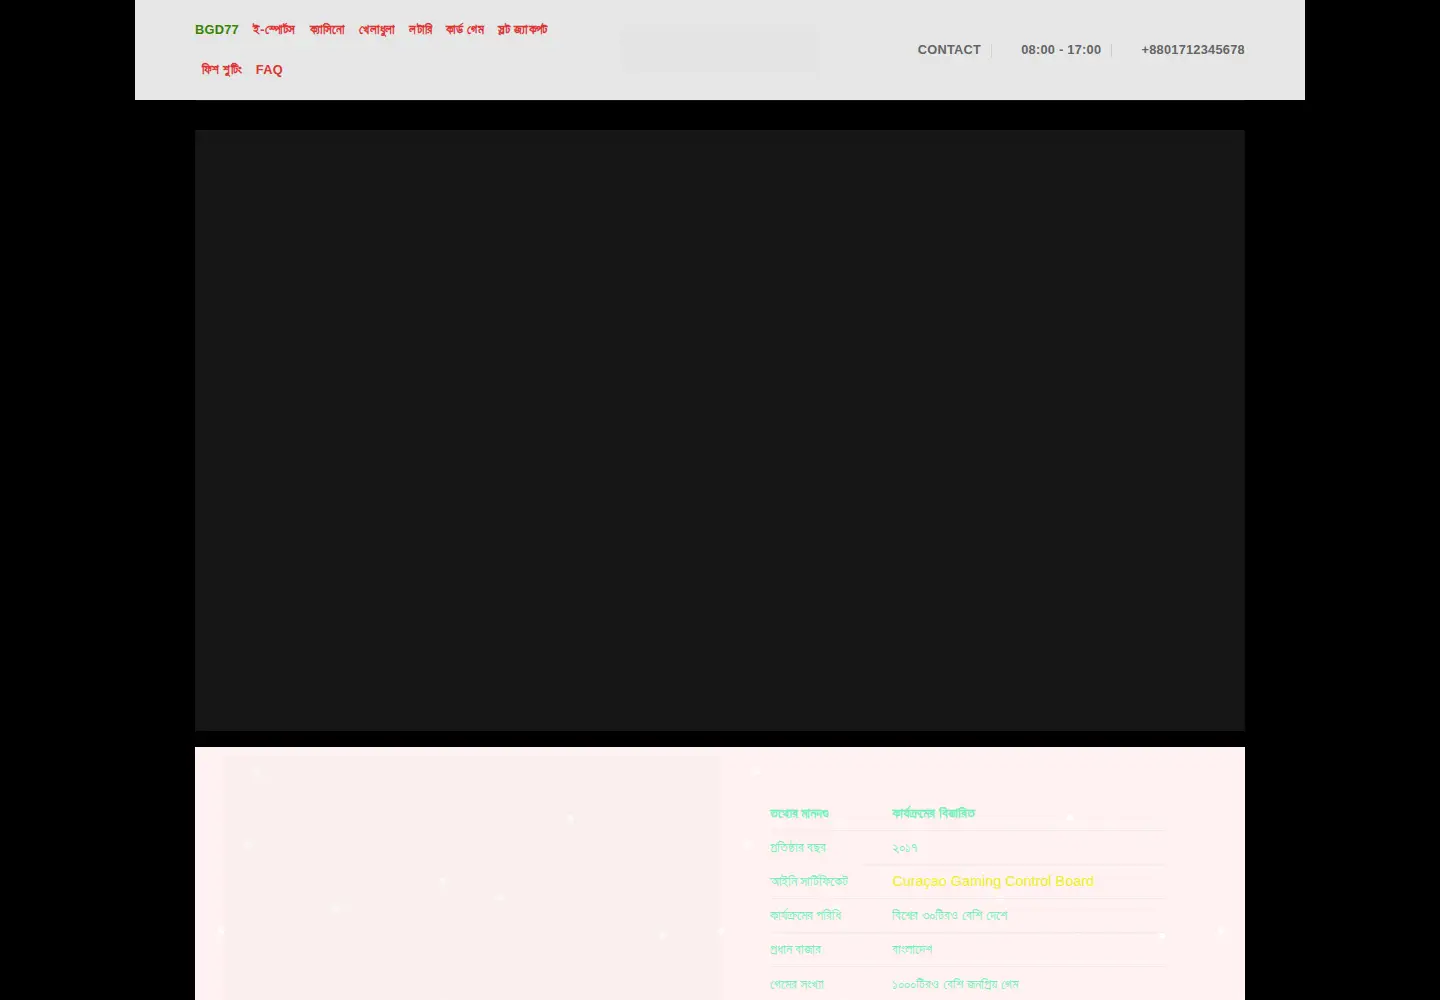Click the কার্যক্রমের পরিধি row label
Image resolution: width=1440 pixels, height=1000 pixels.
(x=806, y=915)
